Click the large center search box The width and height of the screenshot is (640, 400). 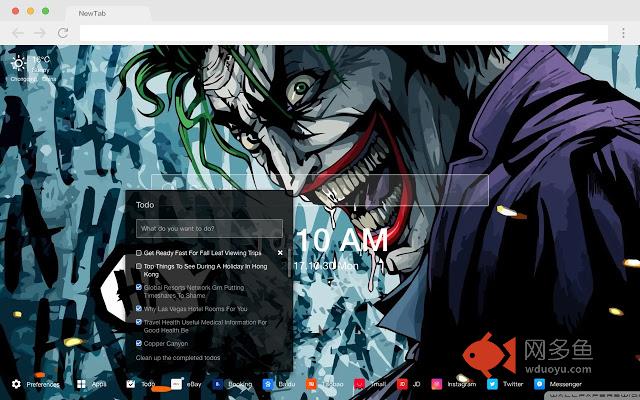coord(320,189)
